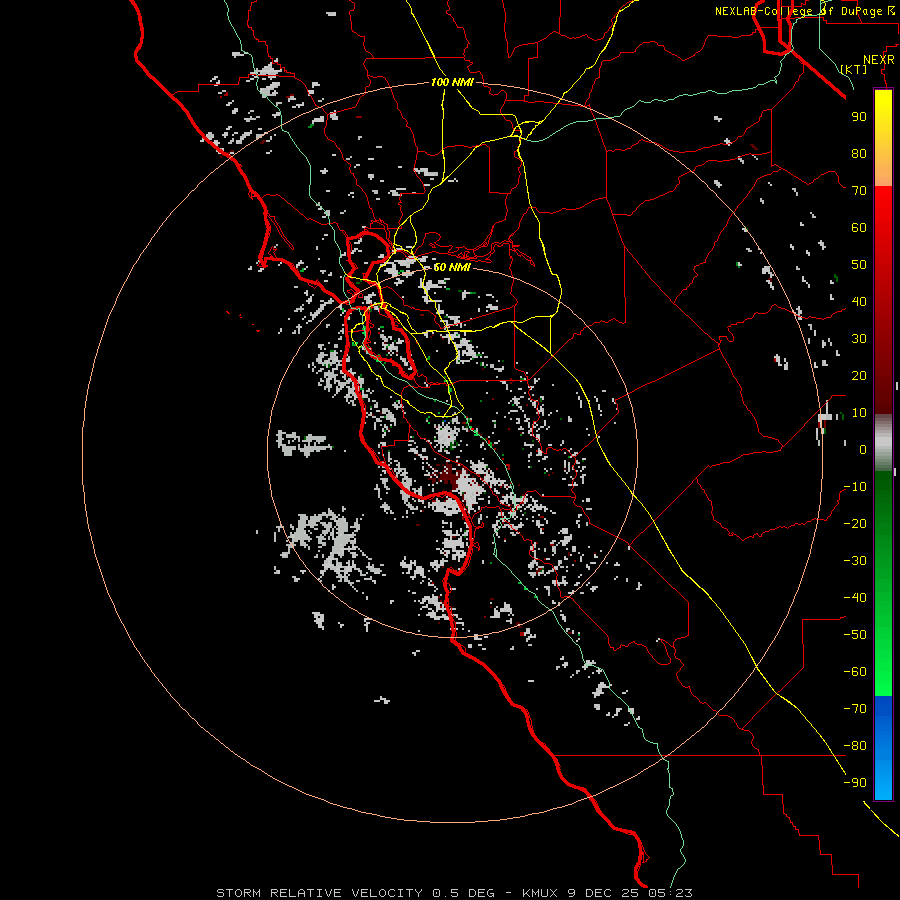
Task: Click the 30 value on velocity scale
Action: pos(859,339)
